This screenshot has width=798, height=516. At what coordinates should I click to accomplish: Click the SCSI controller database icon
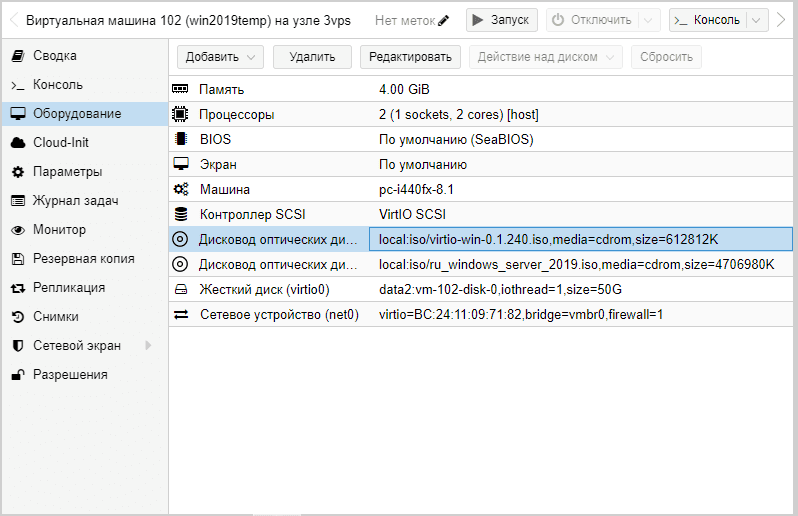tap(181, 214)
